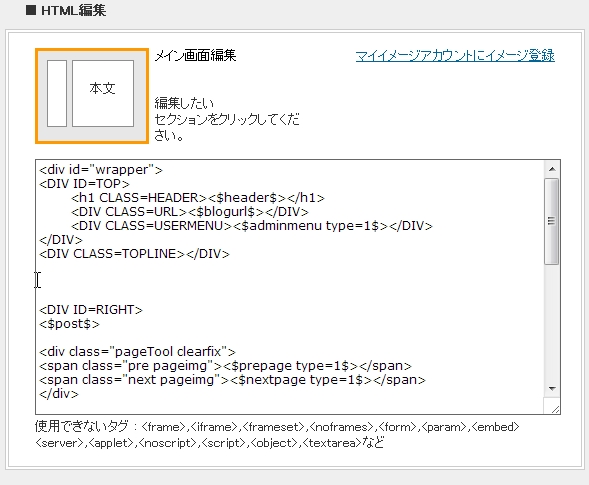
Task: Click the '<$post$>' line
Action: point(69,324)
